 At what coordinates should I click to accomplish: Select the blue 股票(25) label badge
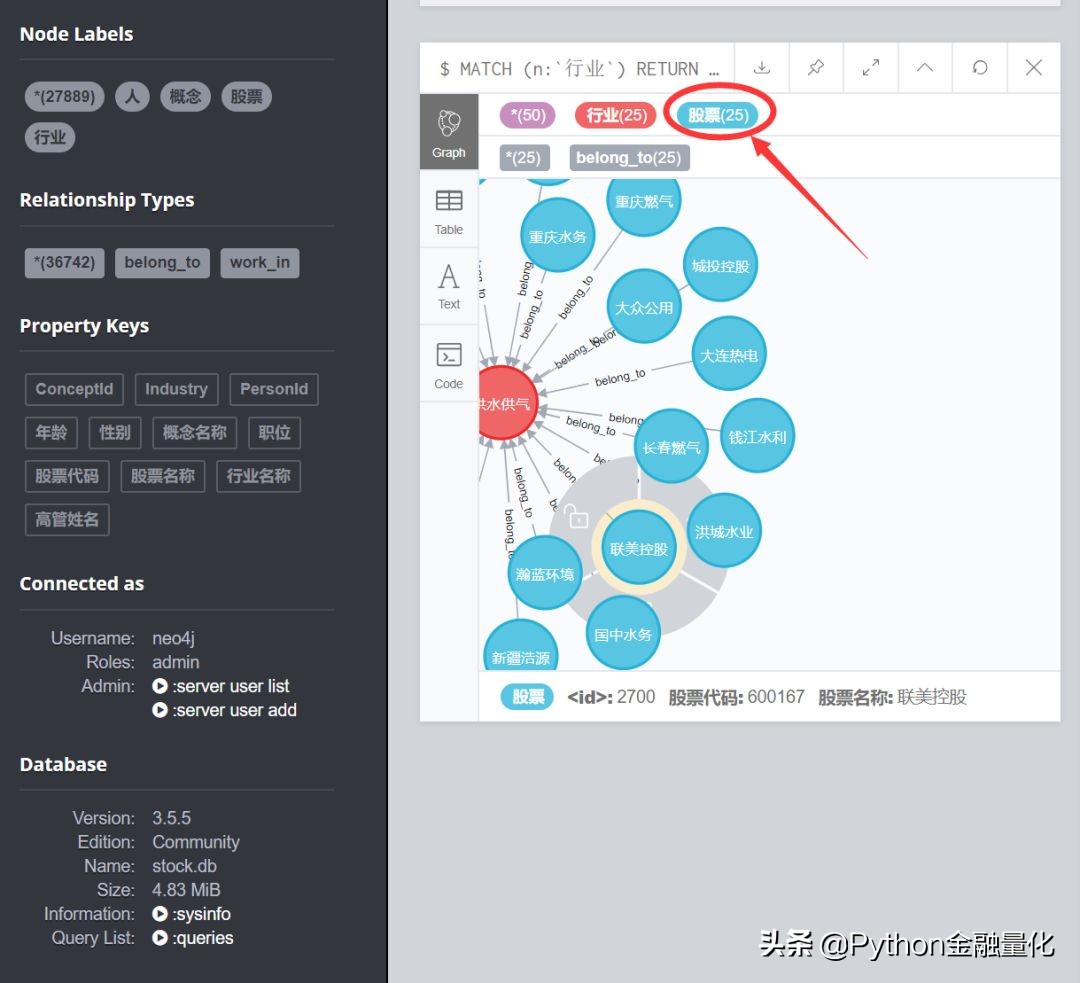coord(718,115)
